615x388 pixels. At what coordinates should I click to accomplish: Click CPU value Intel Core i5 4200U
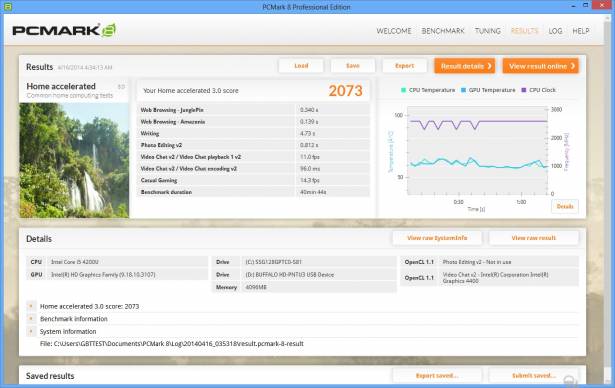tap(75, 262)
